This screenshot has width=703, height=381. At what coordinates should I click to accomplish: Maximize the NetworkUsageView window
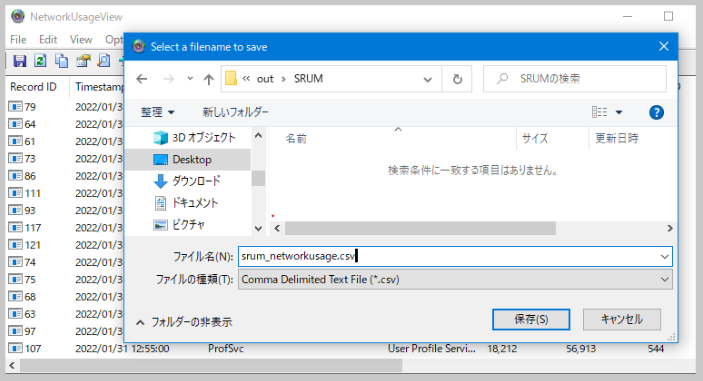pos(668,17)
